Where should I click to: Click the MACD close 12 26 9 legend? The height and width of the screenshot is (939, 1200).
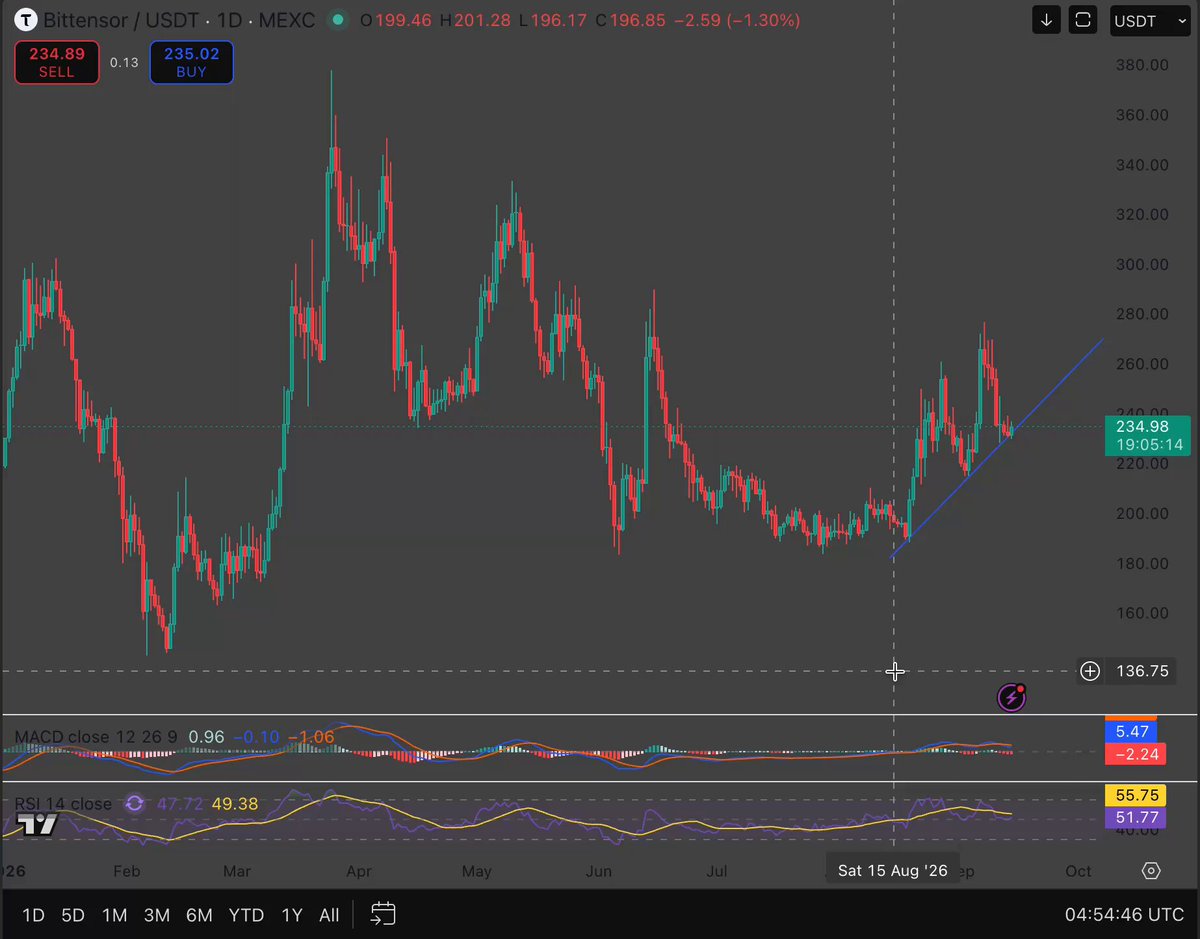pyautogui.click(x=96, y=737)
